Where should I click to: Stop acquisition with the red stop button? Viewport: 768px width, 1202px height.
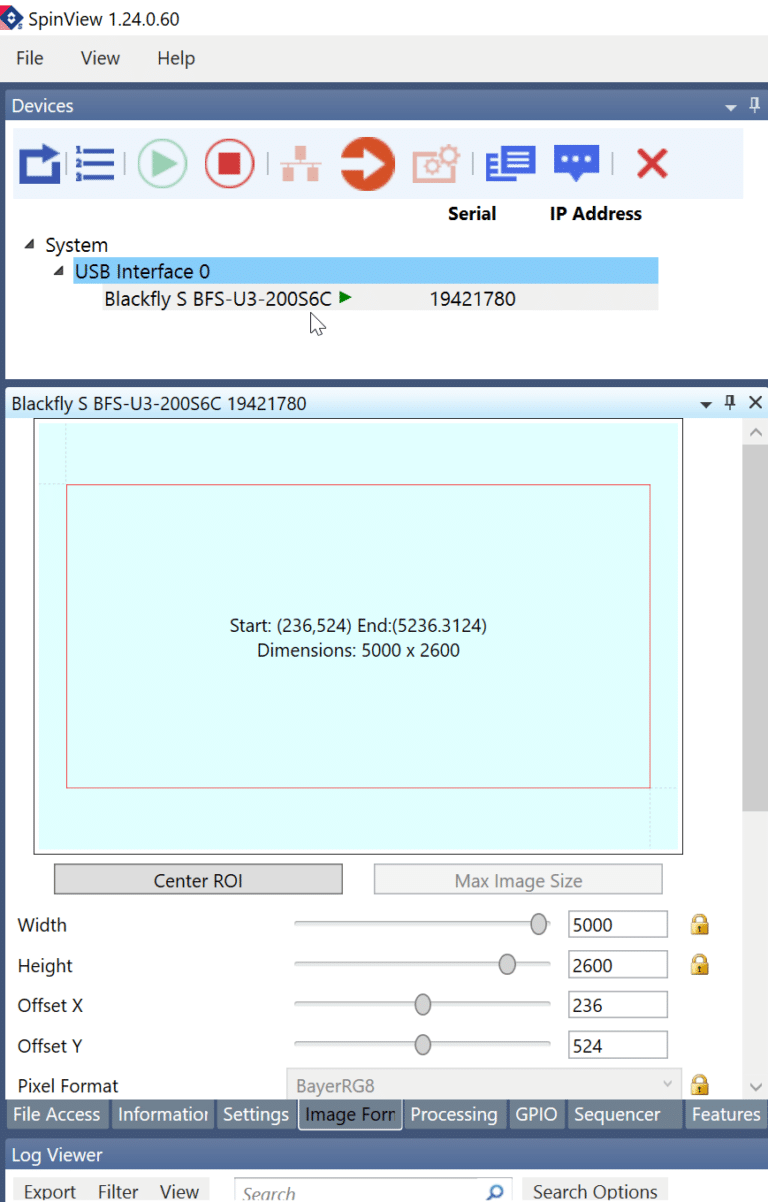click(x=229, y=164)
